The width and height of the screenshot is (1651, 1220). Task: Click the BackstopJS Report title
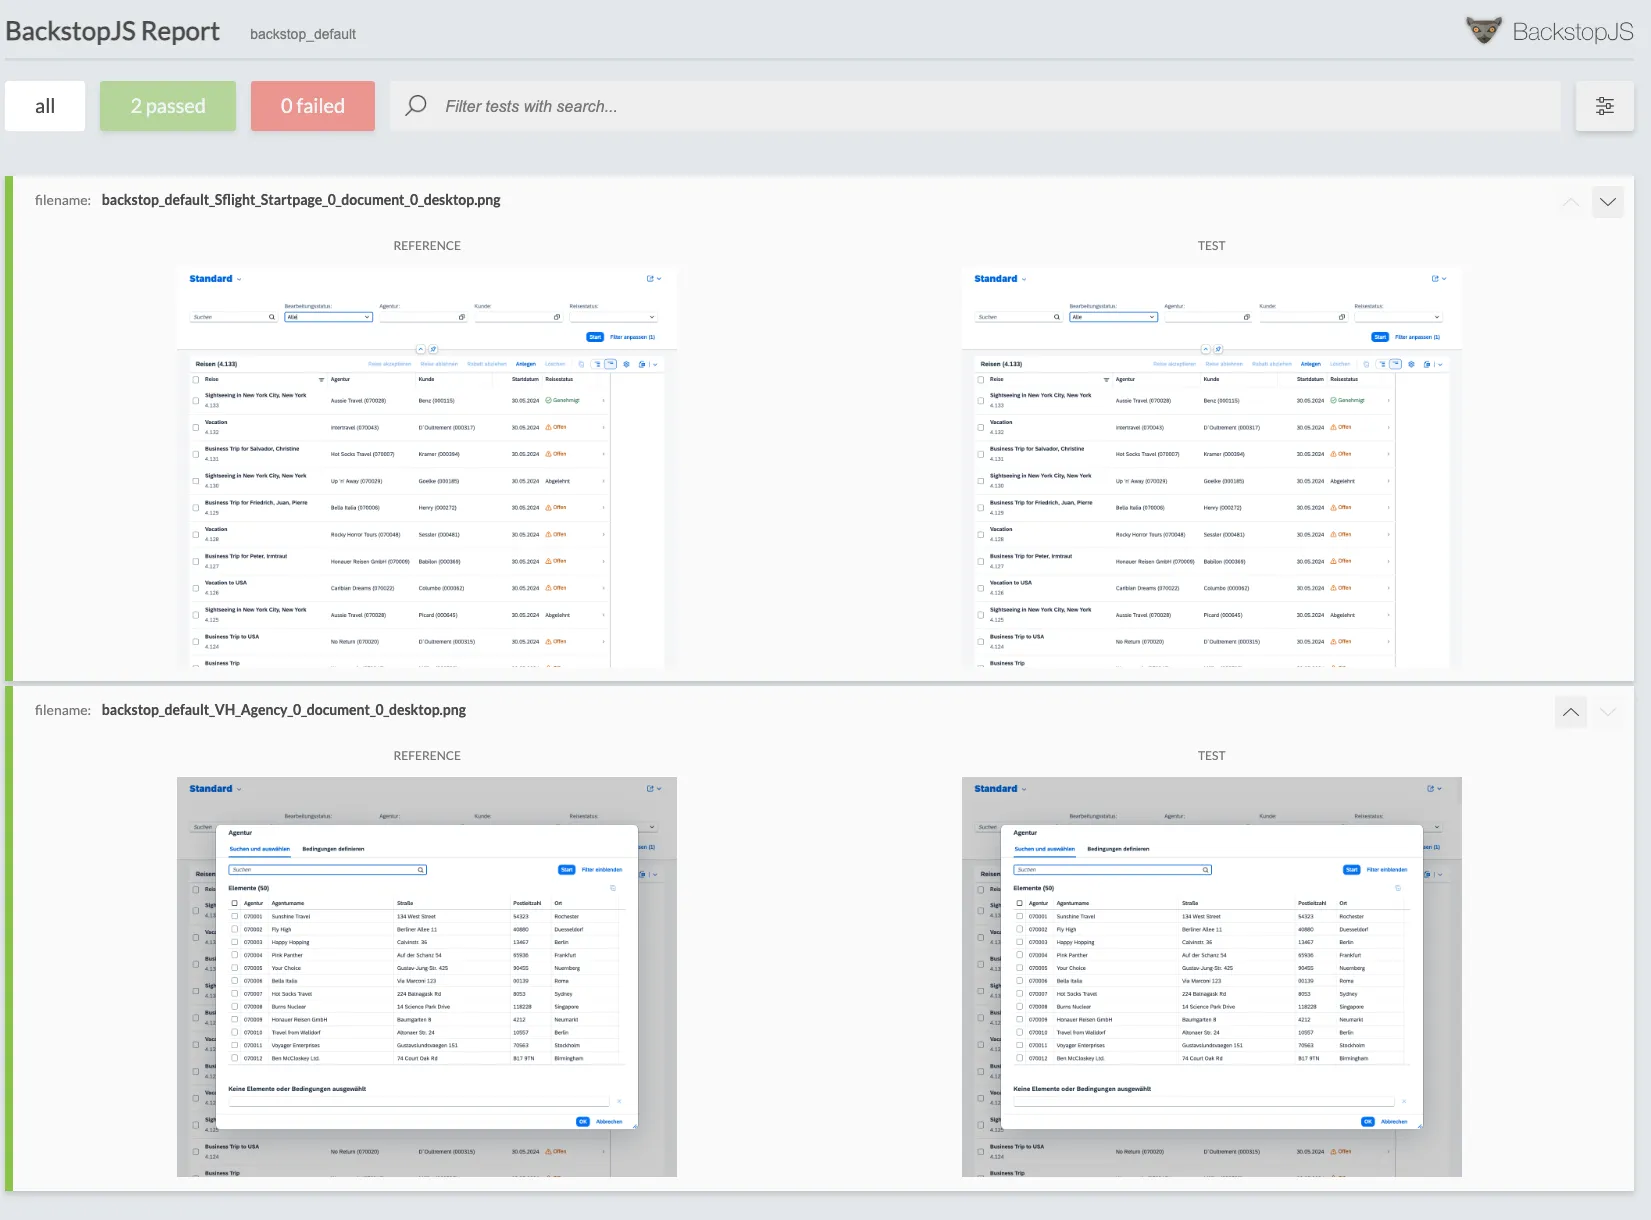112,31
